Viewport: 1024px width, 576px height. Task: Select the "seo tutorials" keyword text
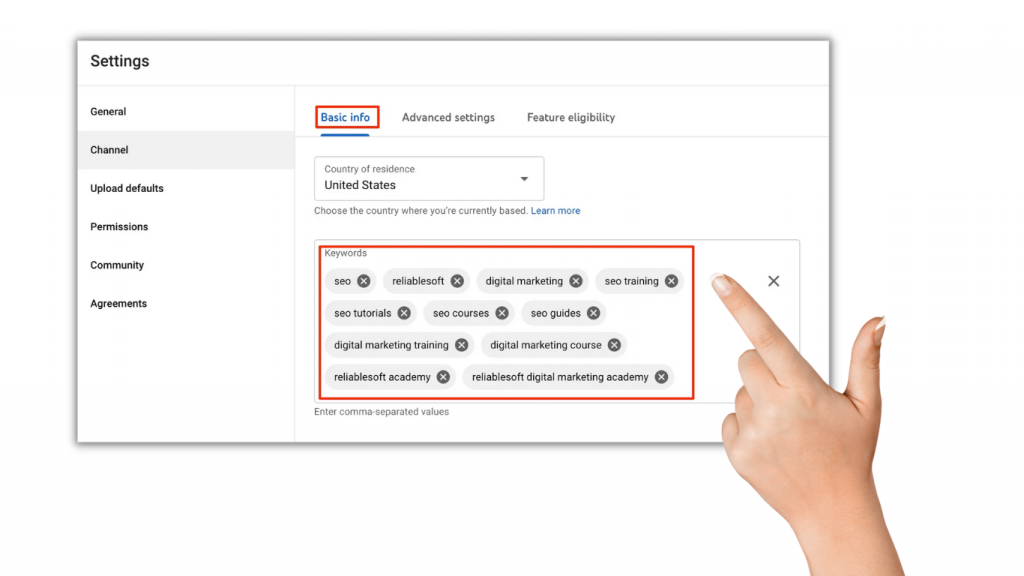pos(362,313)
